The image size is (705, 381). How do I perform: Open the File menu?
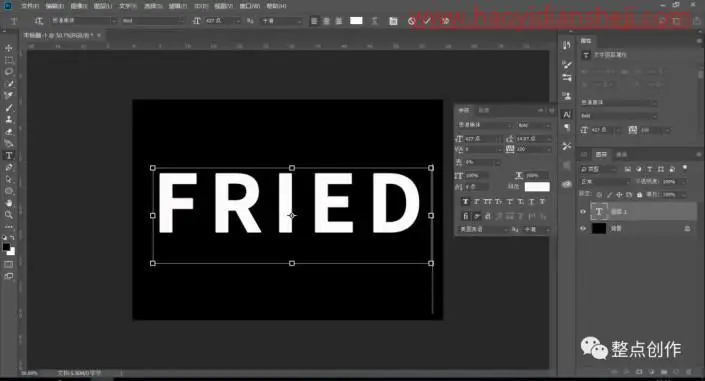30,6
